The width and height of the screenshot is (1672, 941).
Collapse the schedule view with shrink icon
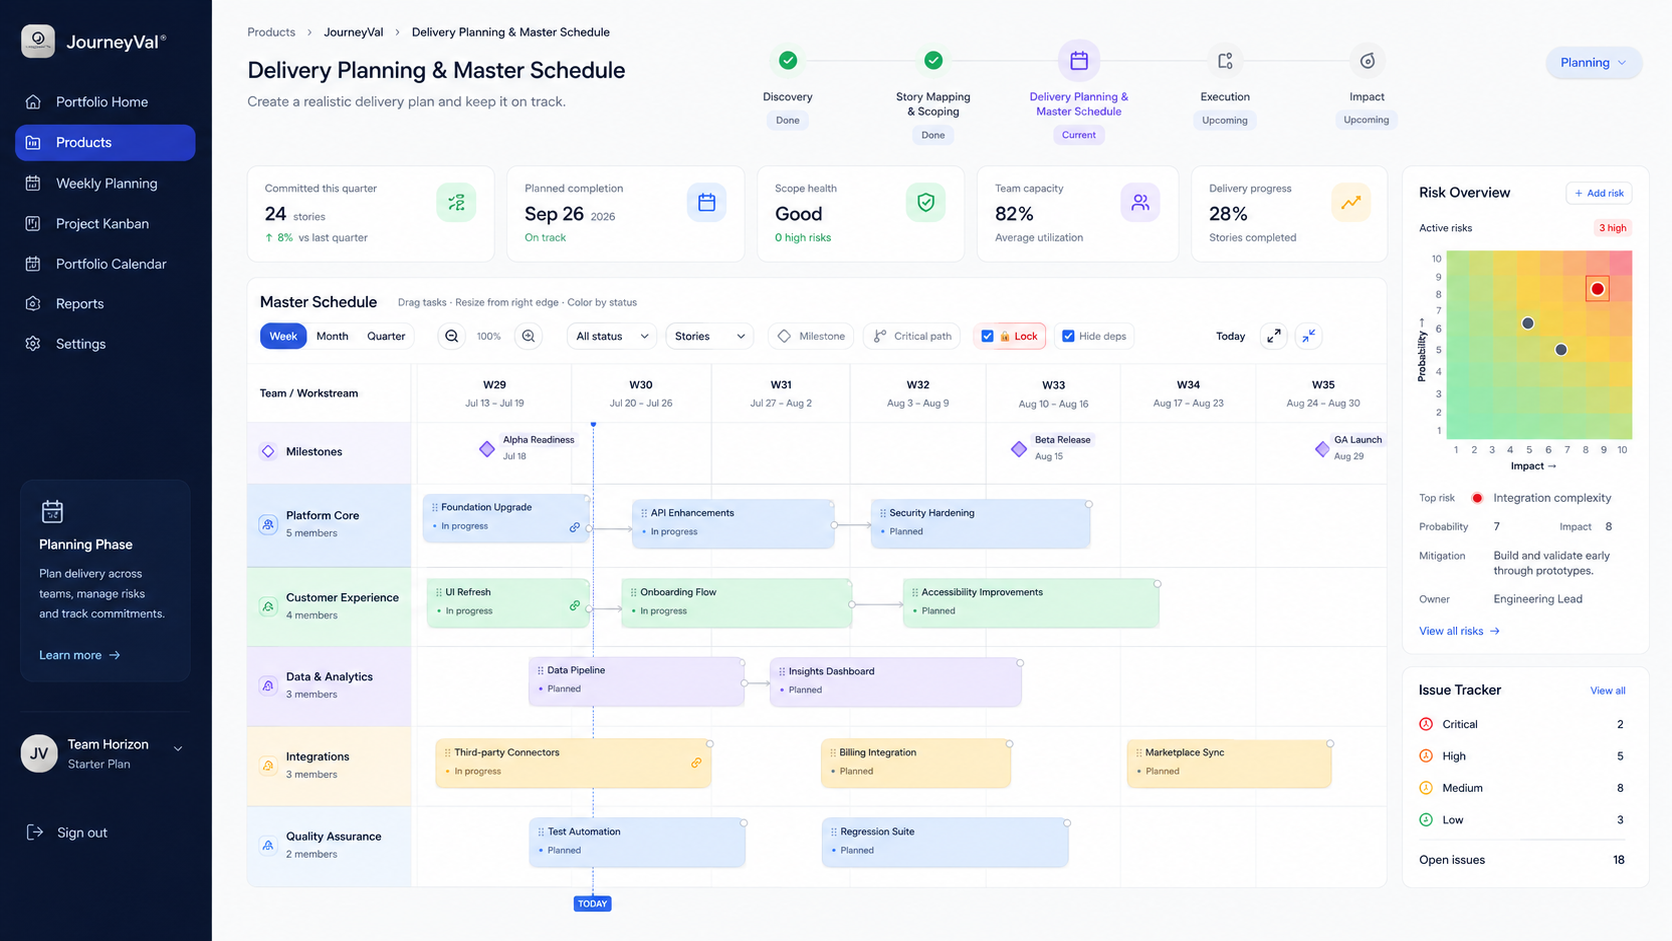(x=1308, y=336)
